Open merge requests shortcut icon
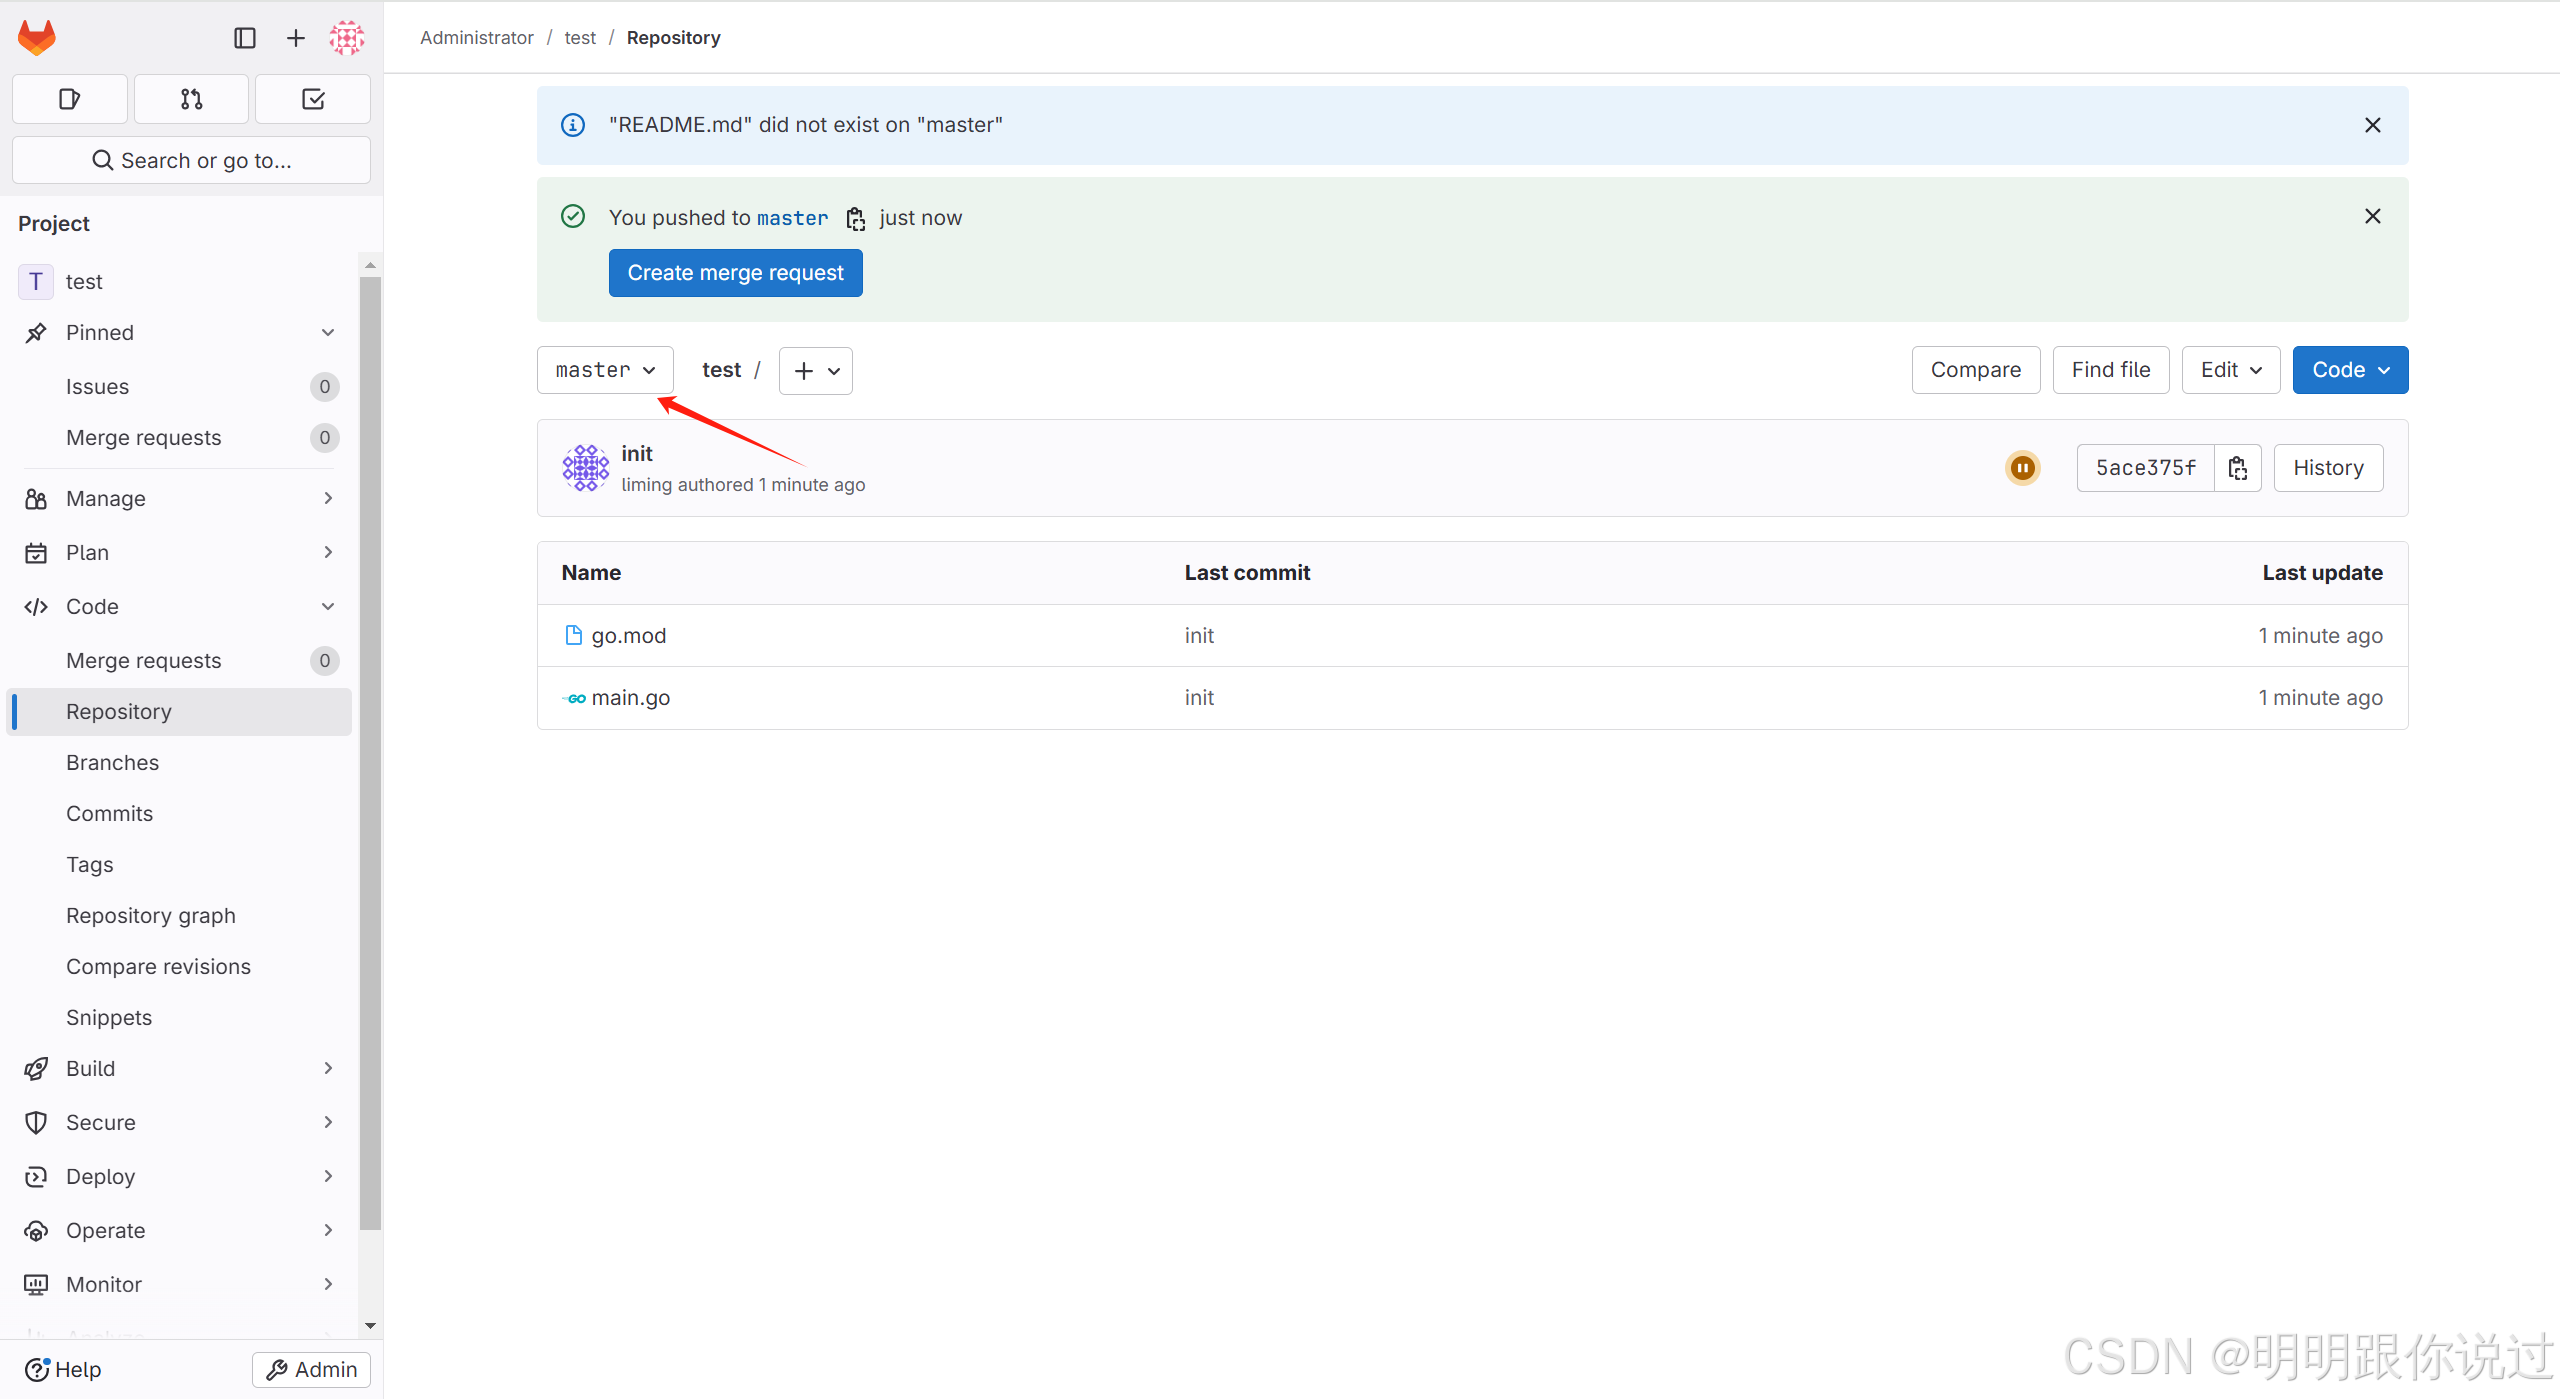Screen dimensions: 2560x1399 (x=191, y=99)
